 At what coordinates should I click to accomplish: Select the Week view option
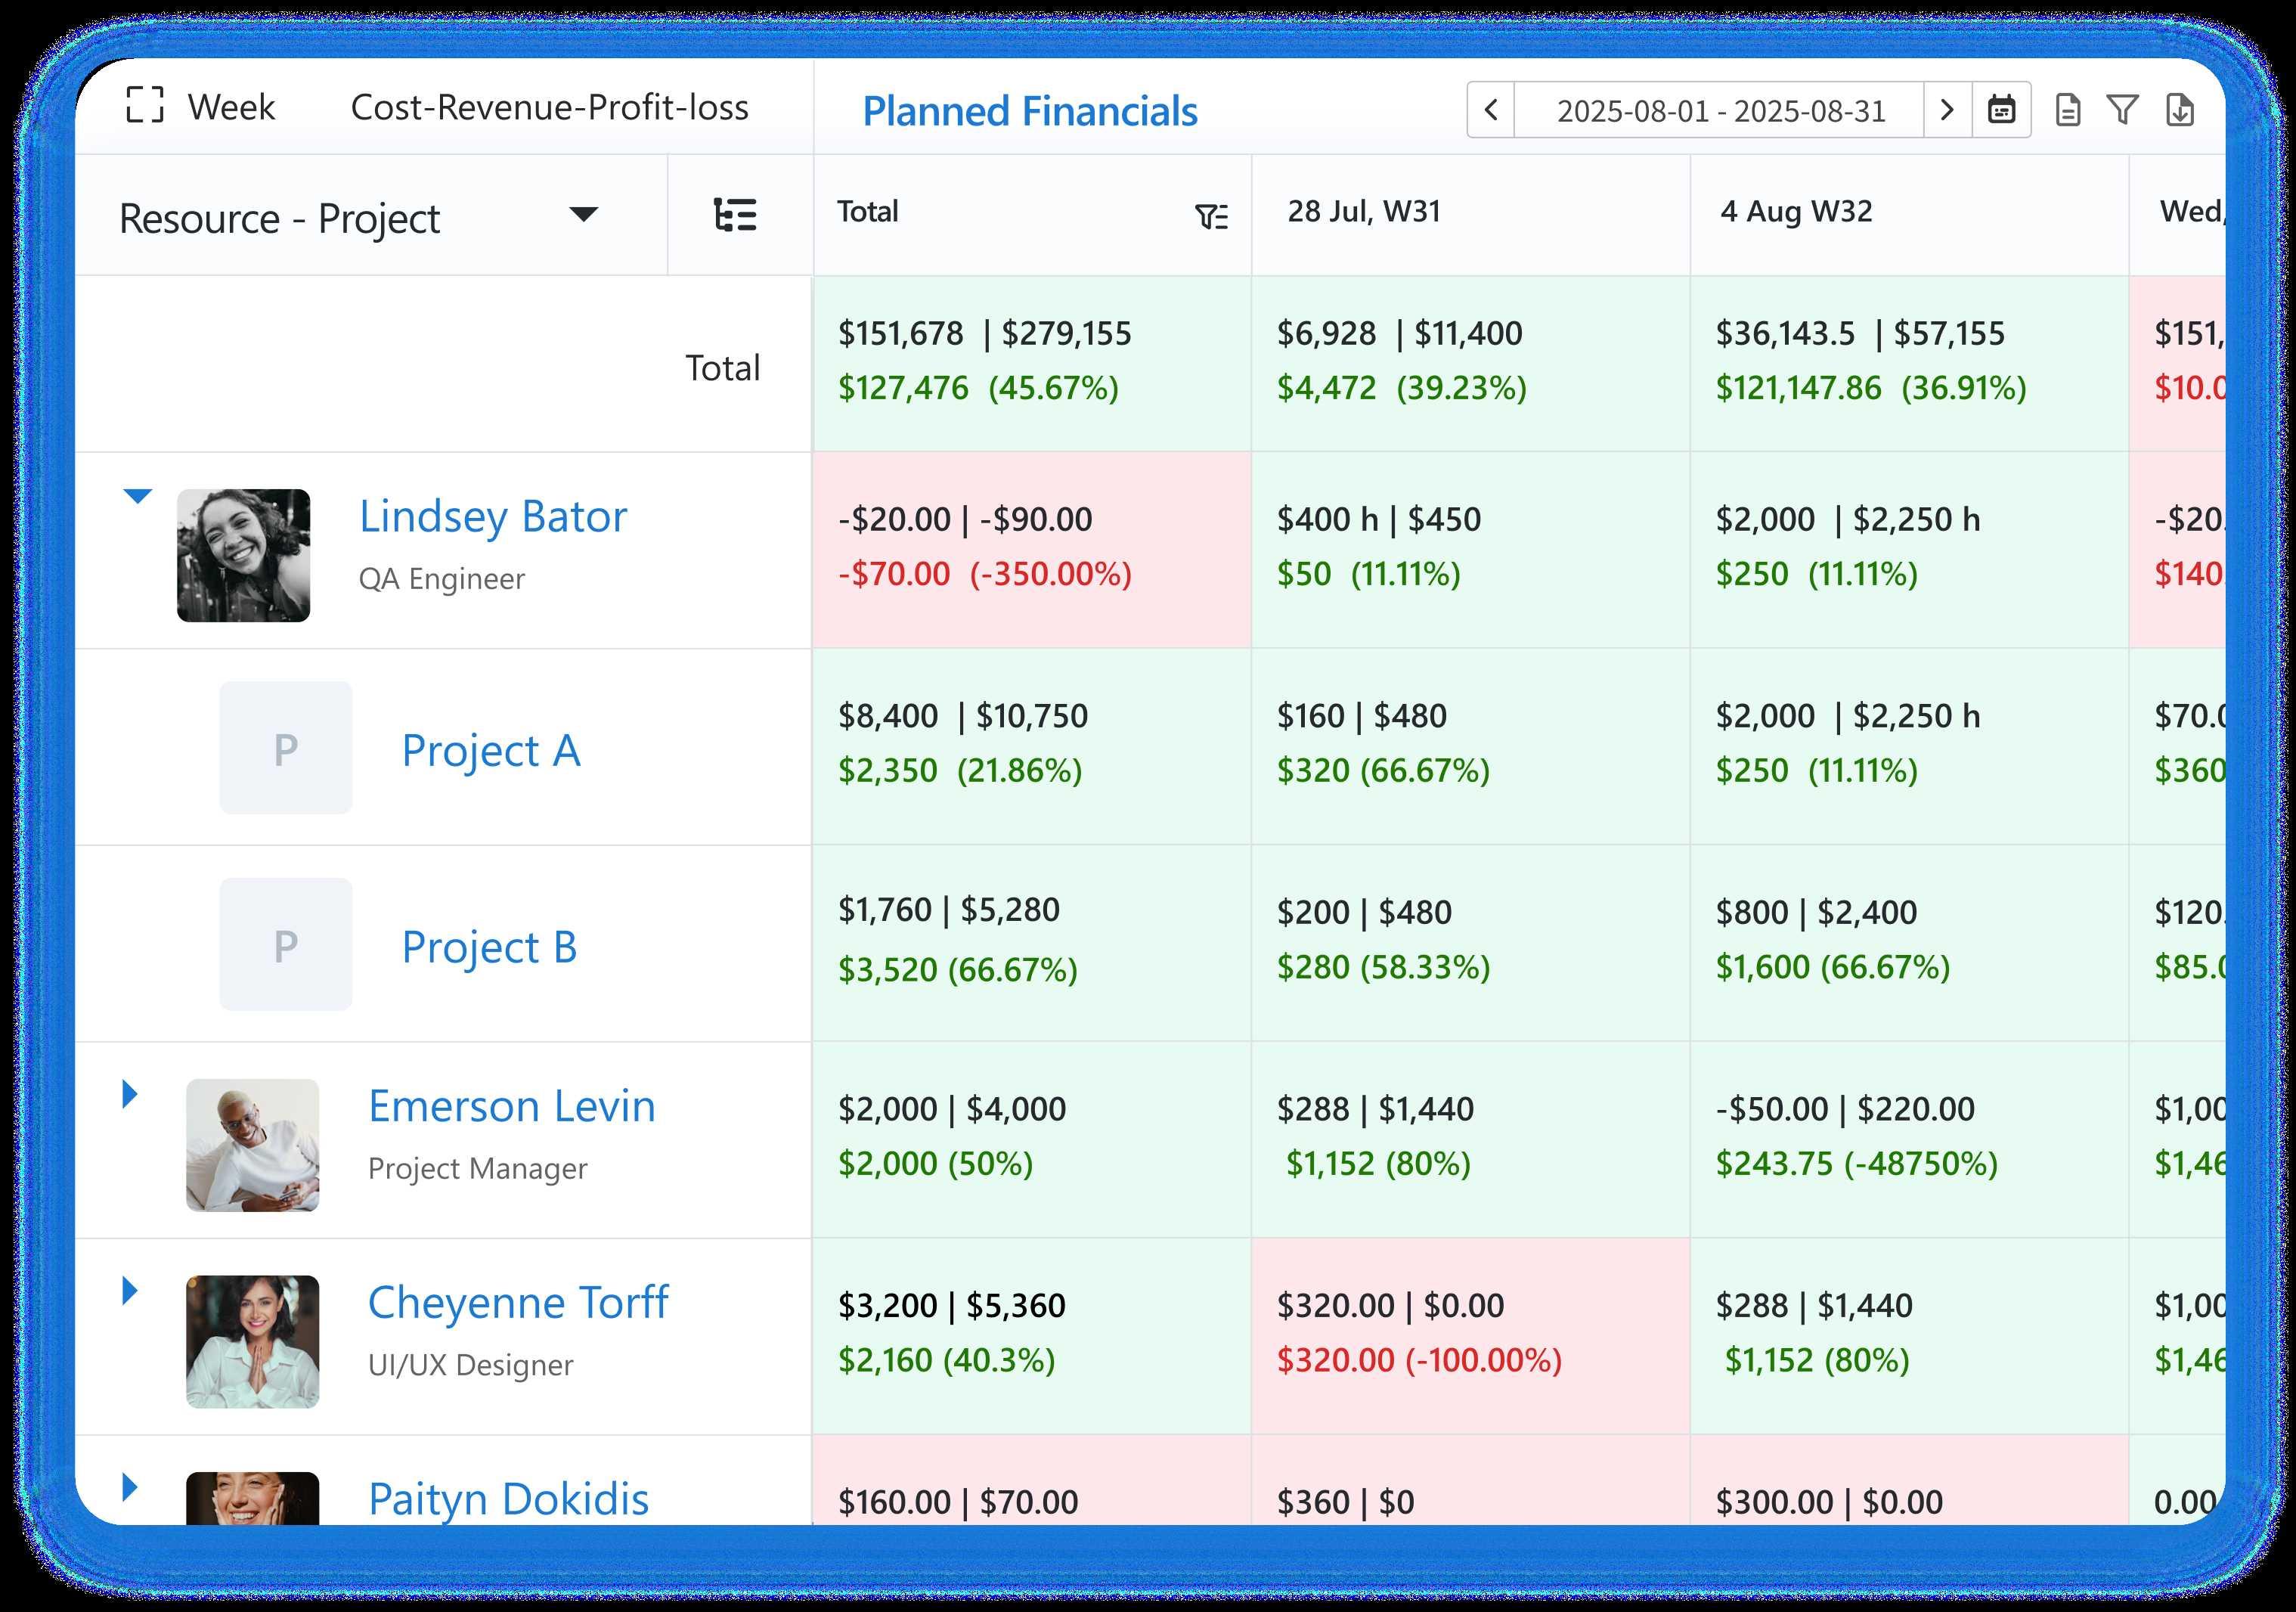(x=231, y=107)
